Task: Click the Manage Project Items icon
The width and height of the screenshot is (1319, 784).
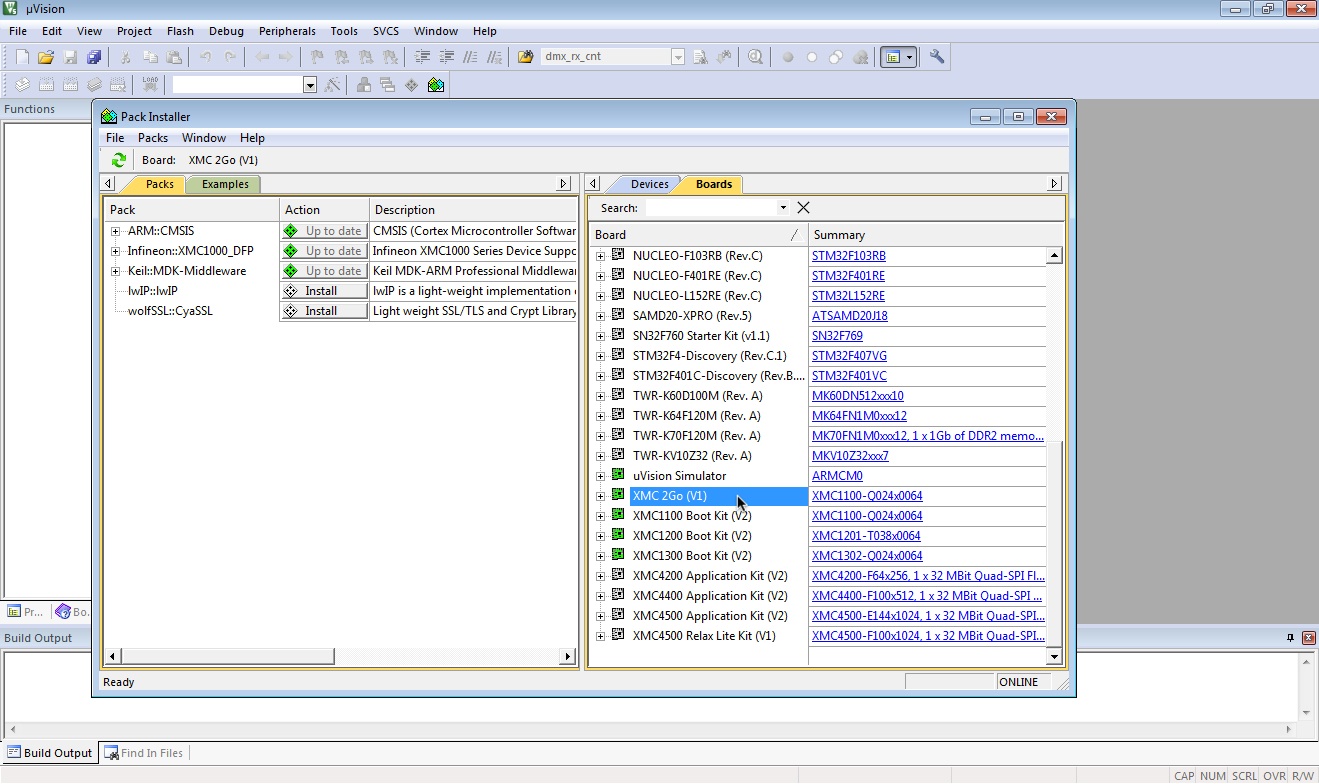Action: pyautogui.click(x=364, y=85)
